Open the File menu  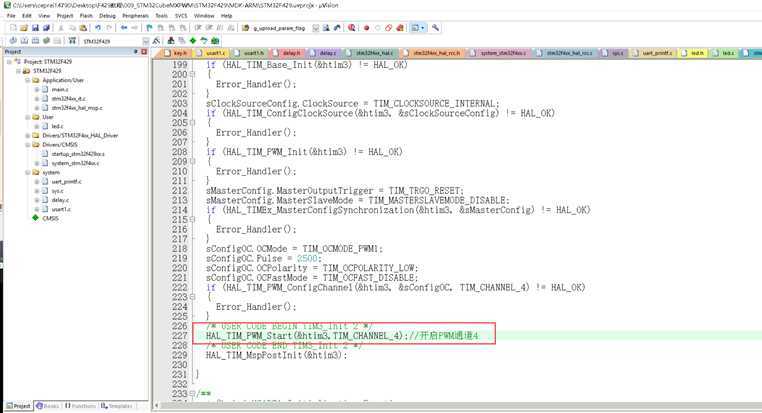click(x=11, y=16)
